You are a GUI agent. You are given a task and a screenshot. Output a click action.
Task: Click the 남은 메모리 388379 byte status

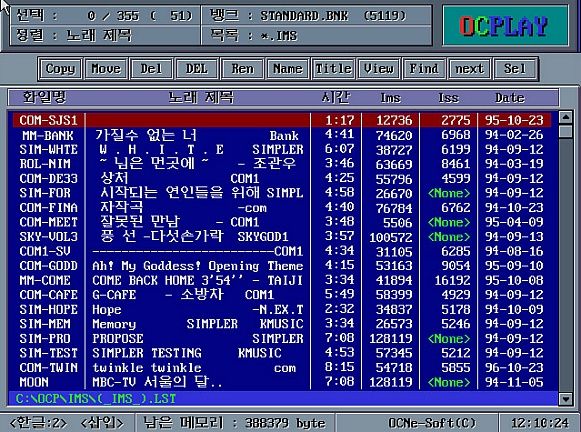point(234,423)
